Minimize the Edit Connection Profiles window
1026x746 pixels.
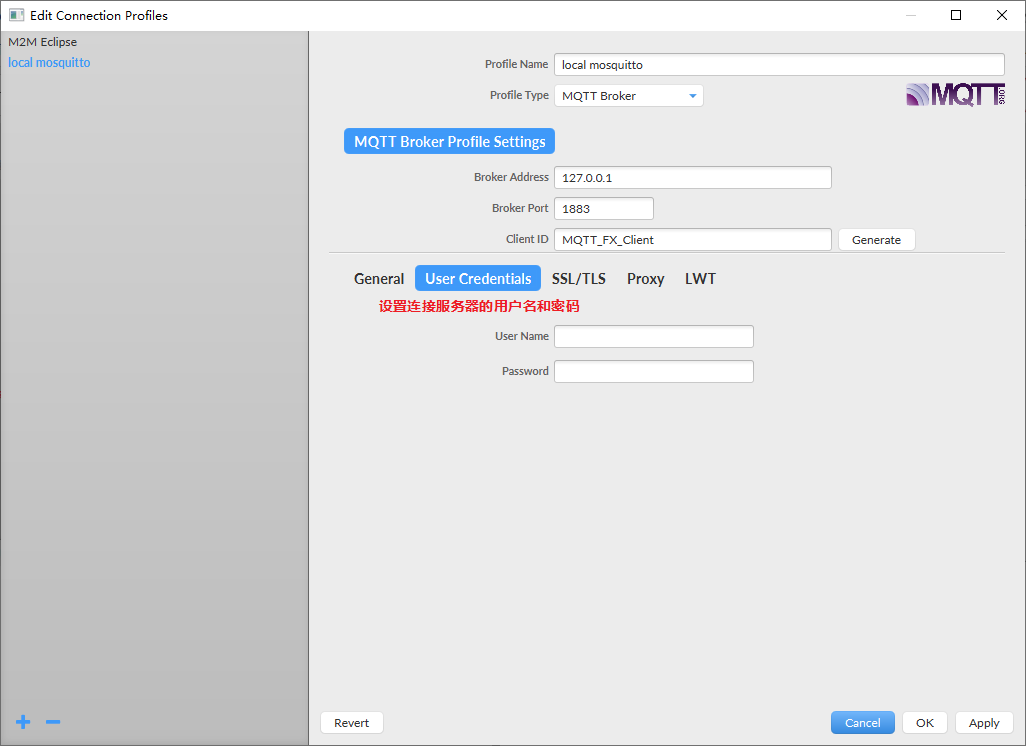pos(910,15)
